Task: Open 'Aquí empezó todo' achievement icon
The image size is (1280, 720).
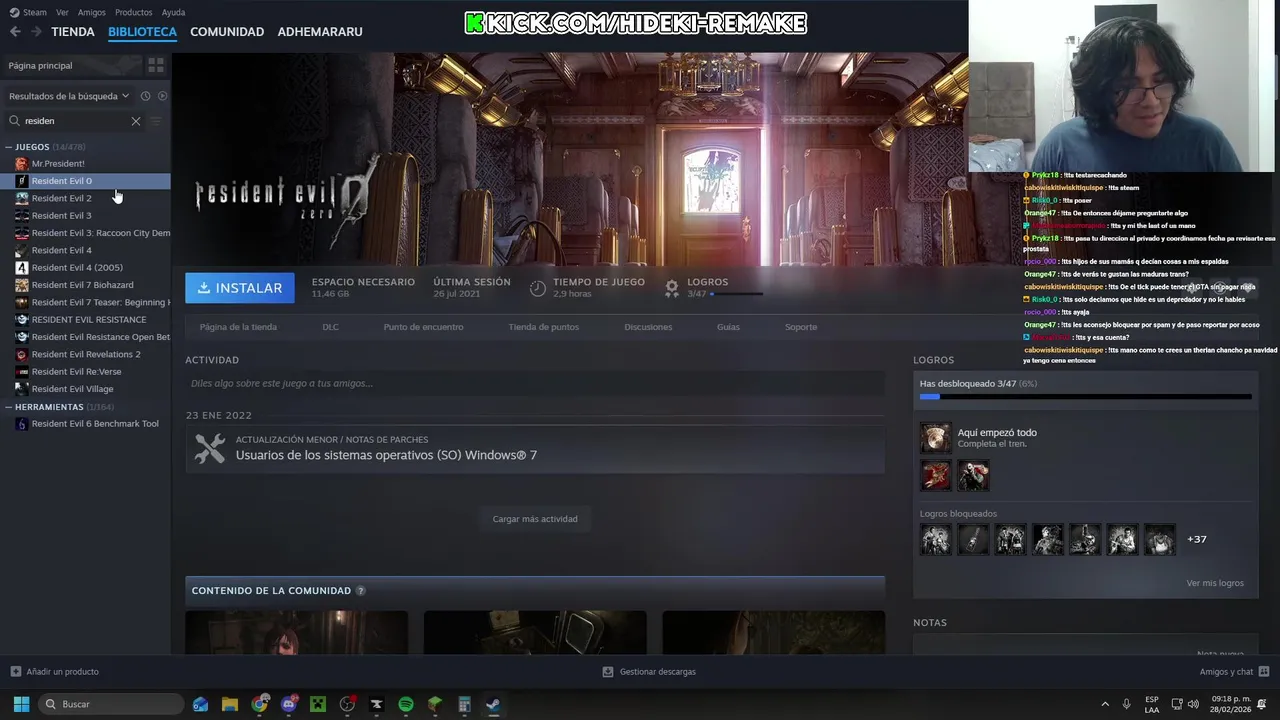Action: [x=936, y=438]
